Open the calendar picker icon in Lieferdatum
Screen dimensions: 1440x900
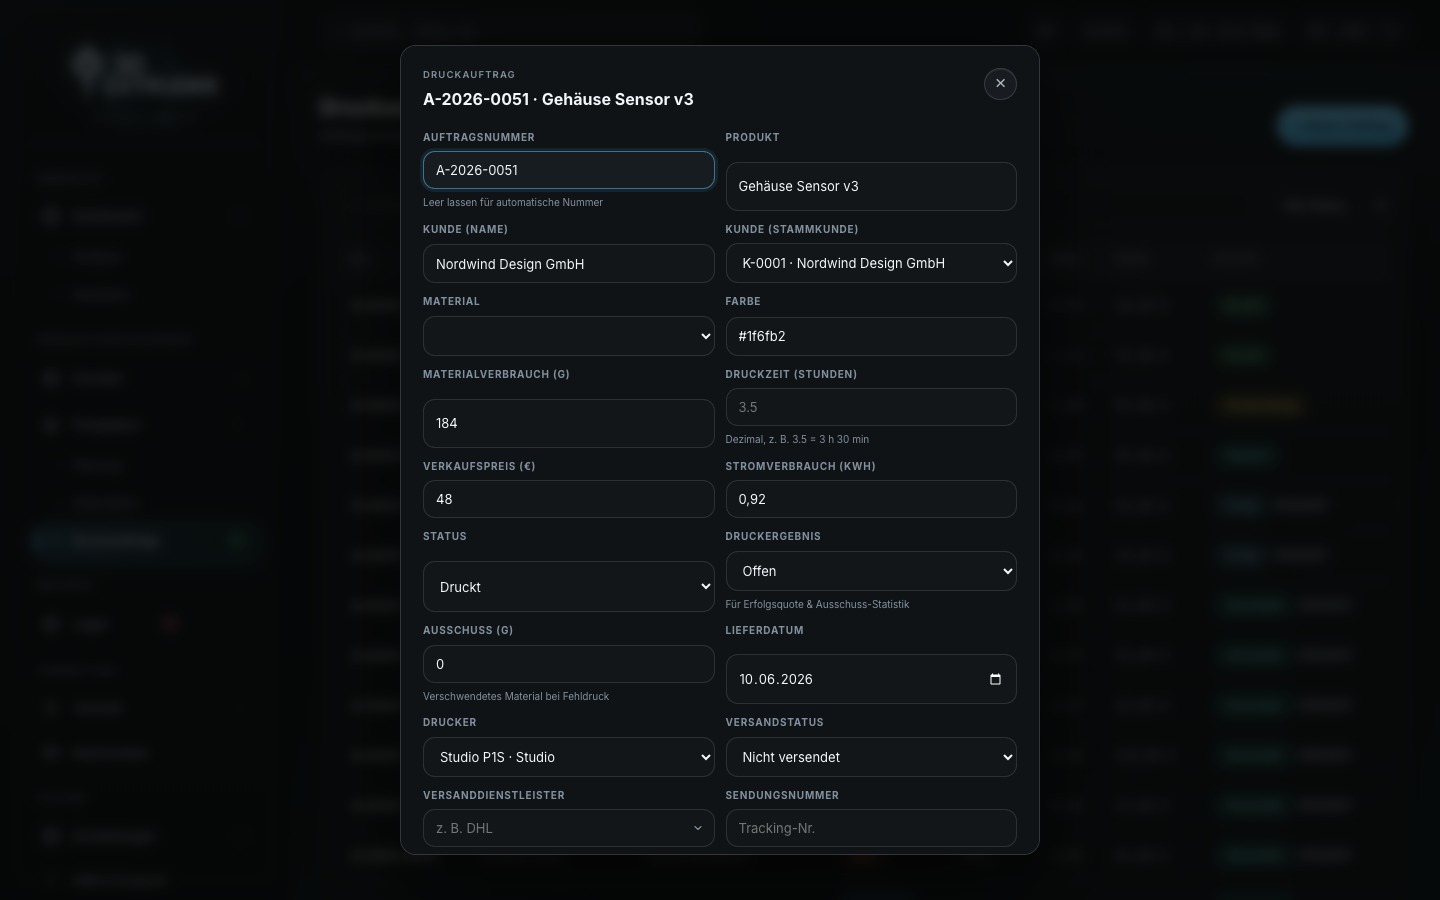tap(995, 679)
